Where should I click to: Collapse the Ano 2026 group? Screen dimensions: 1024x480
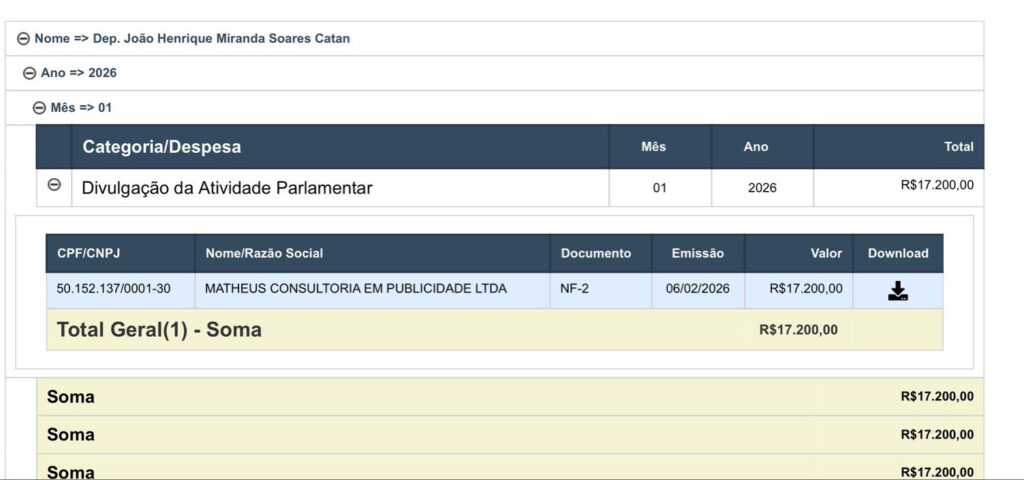click(29, 73)
